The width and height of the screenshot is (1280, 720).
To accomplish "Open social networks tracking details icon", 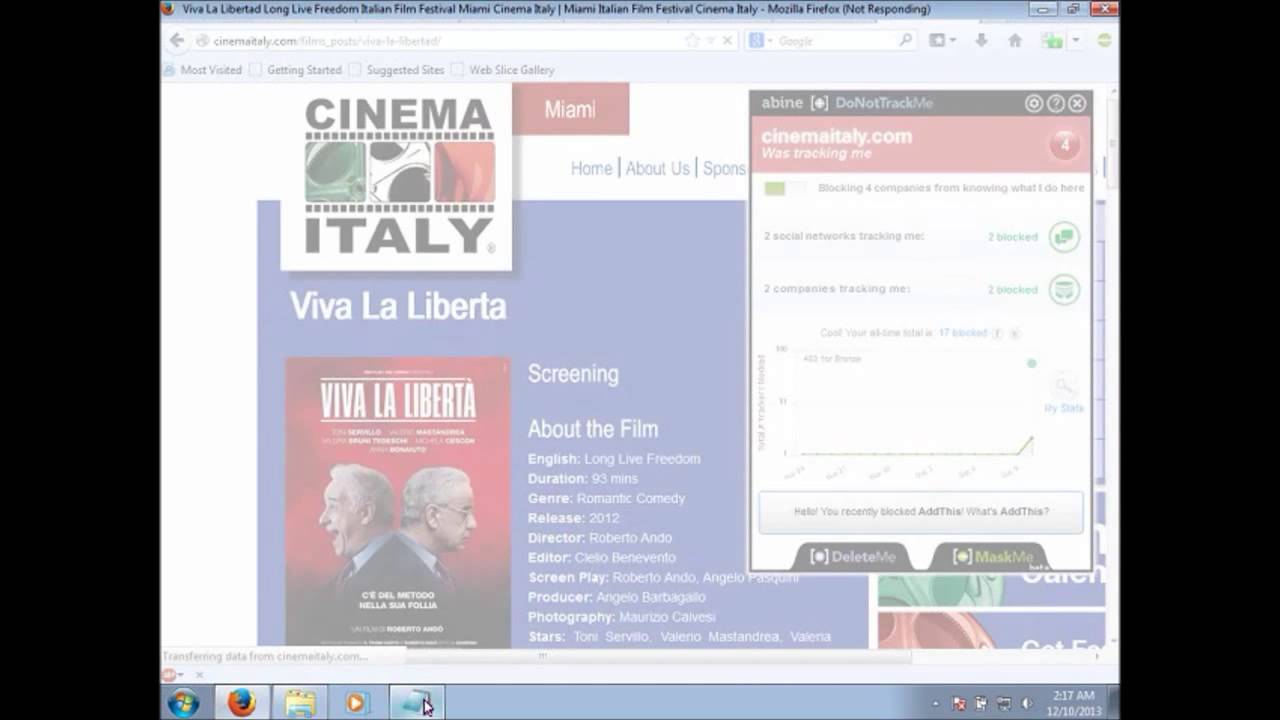I will click(x=1064, y=237).
